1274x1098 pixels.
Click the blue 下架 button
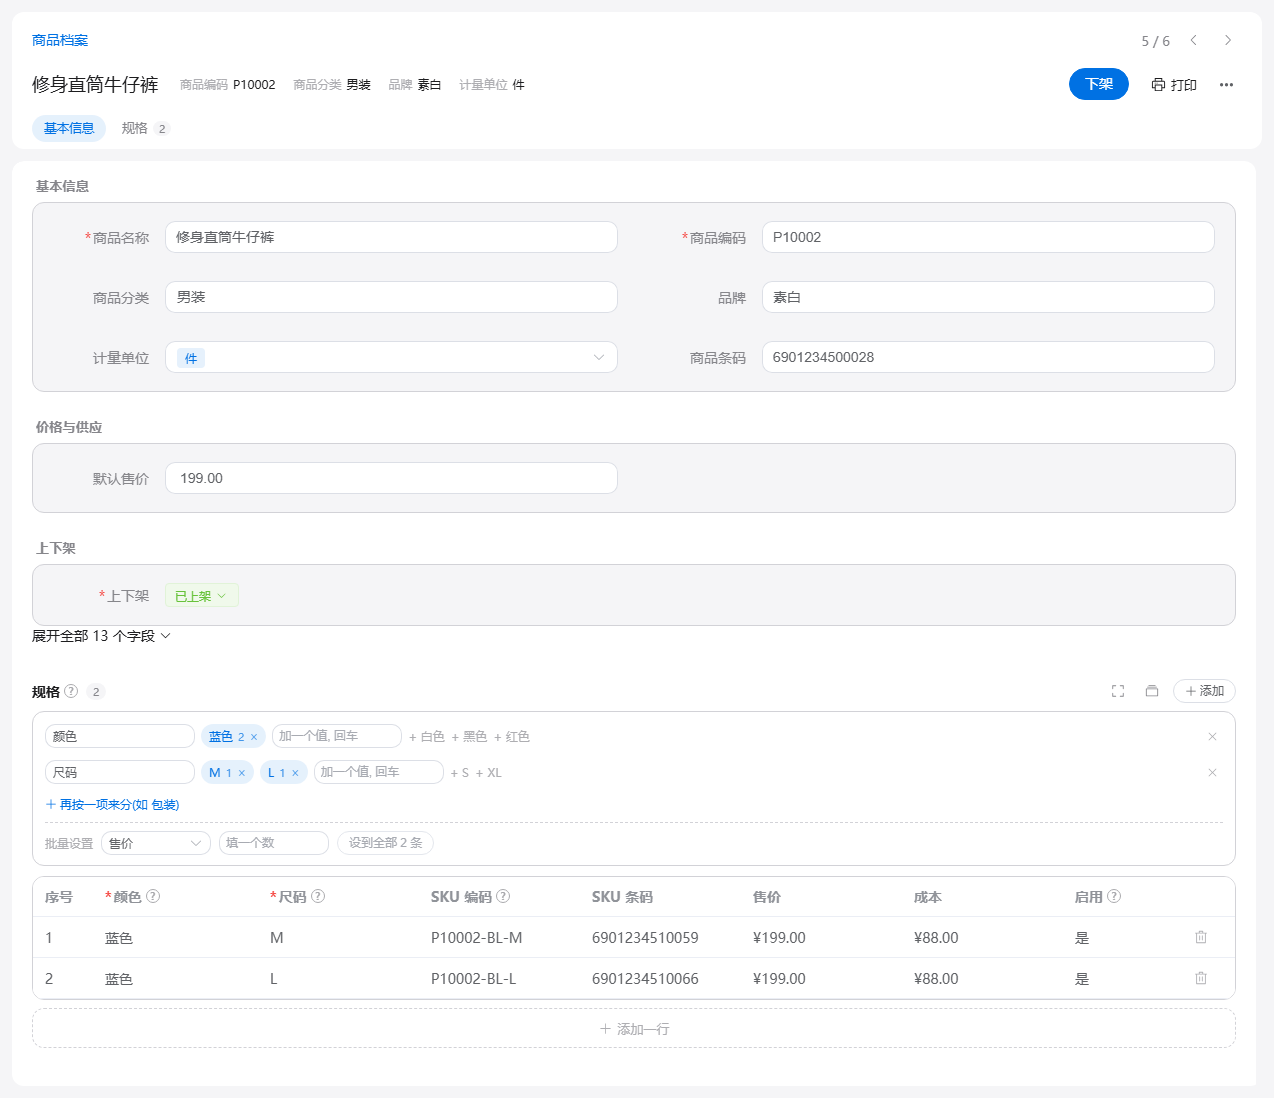[x=1099, y=84]
